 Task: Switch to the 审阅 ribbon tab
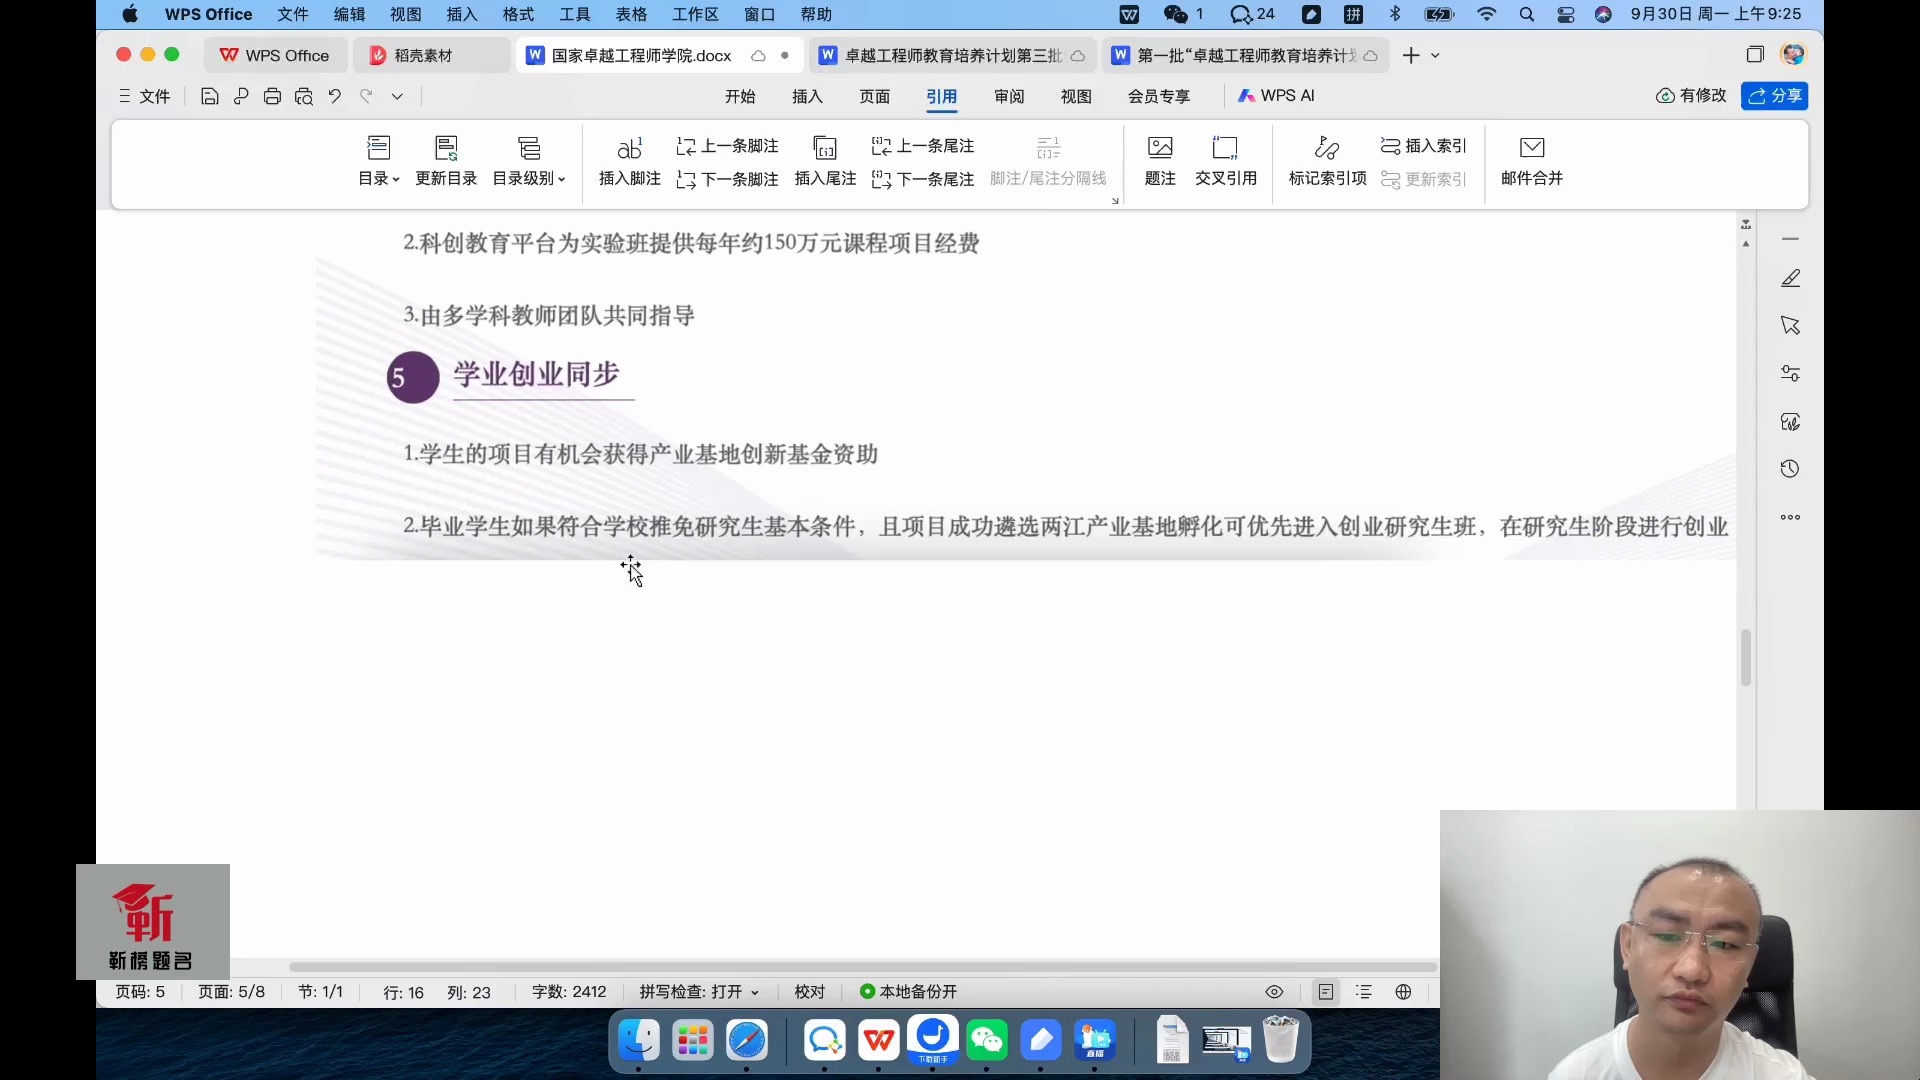click(1009, 96)
